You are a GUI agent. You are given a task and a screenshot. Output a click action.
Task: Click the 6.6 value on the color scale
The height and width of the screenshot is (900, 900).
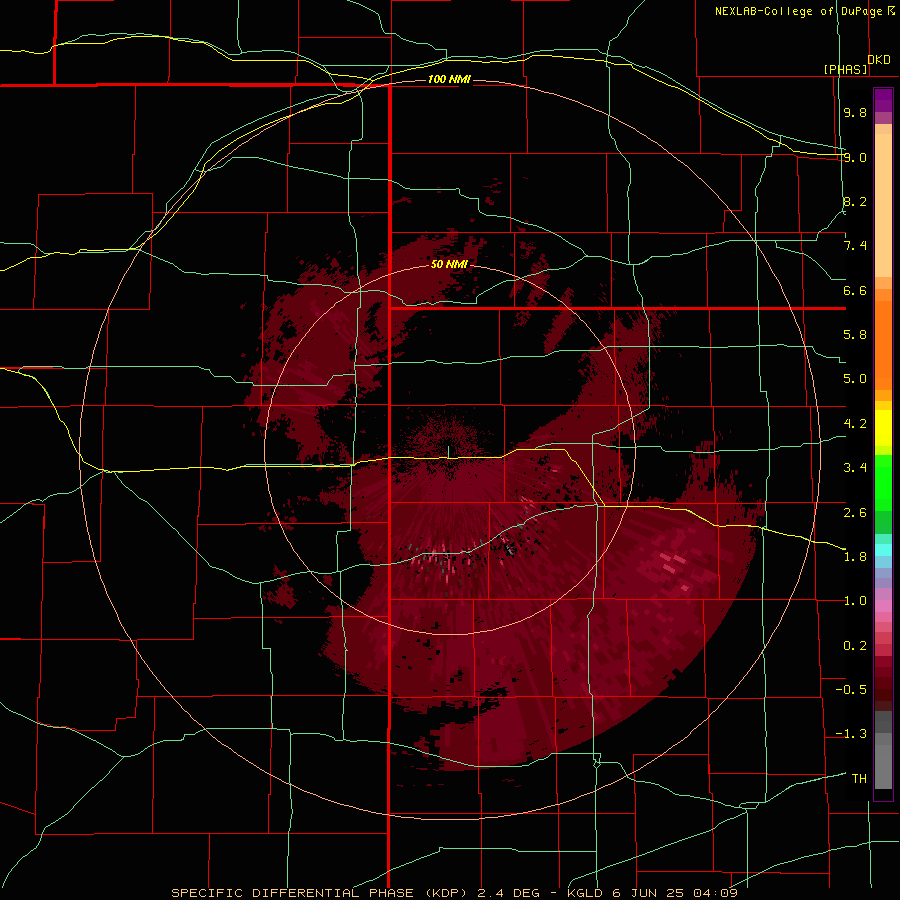tap(855, 290)
